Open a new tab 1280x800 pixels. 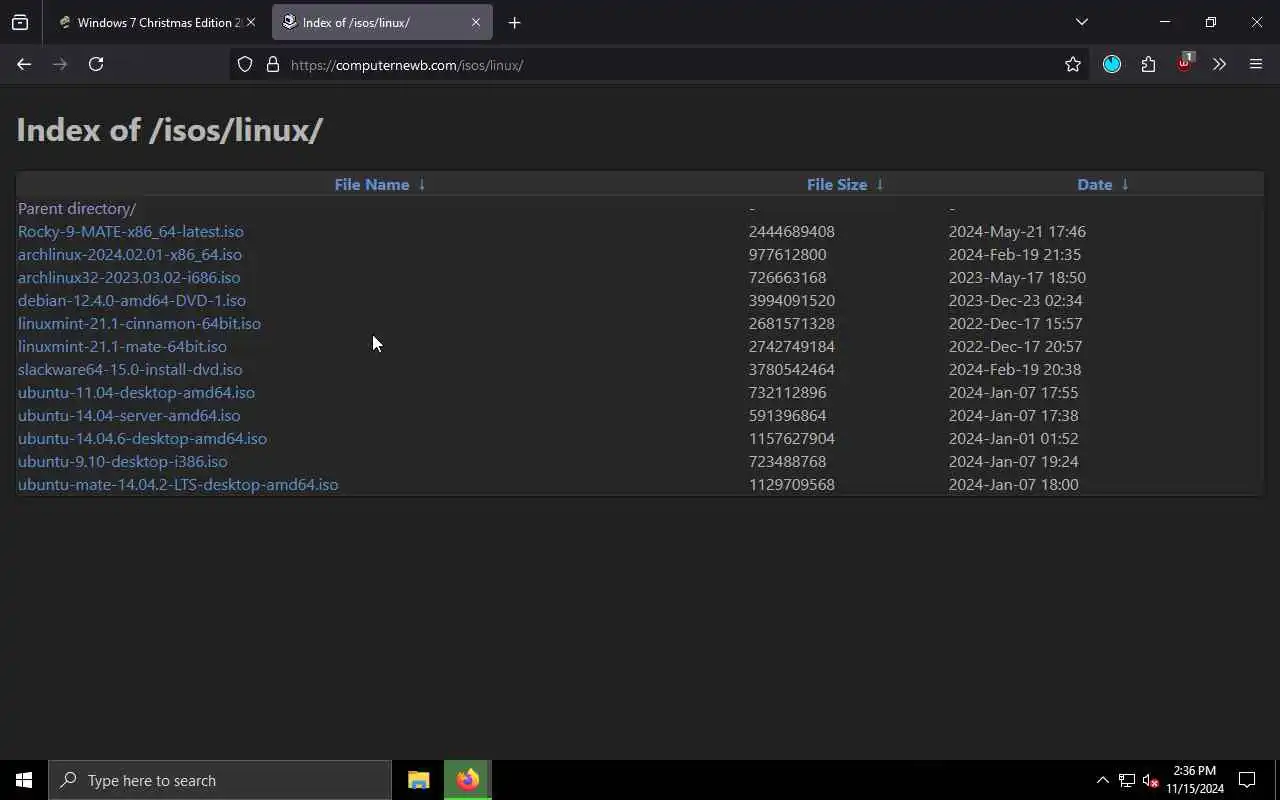[x=514, y=22]
